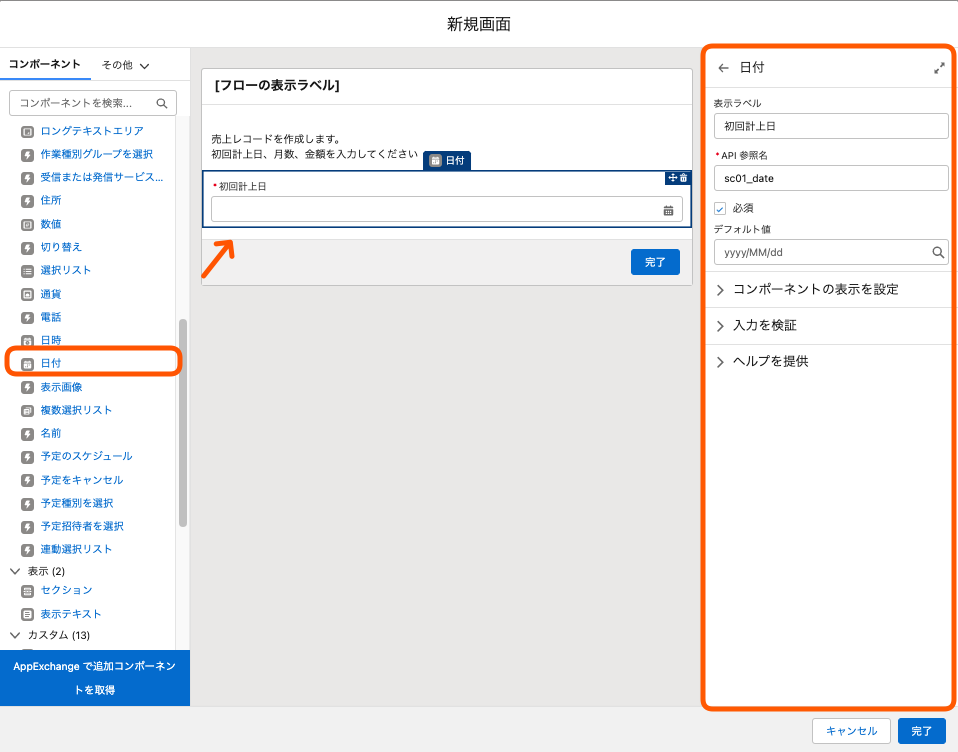The width and height of the screenshot is (958, 752).
Task: Open the calendar picker in 初回計上日 field
Action: pos(668,210)
